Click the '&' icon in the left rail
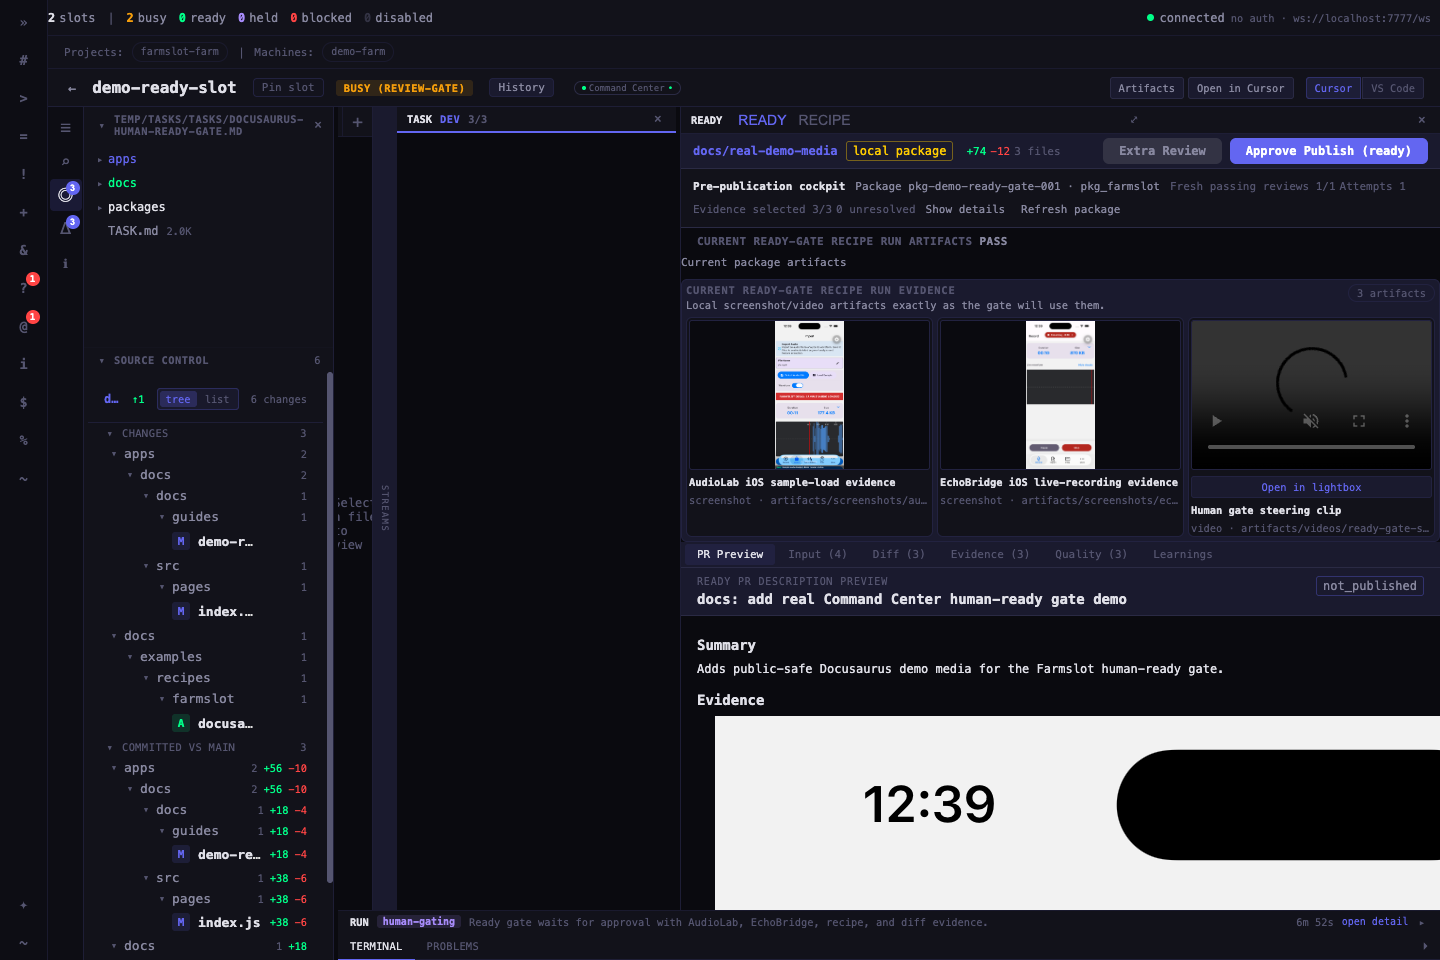 [23, 250]
